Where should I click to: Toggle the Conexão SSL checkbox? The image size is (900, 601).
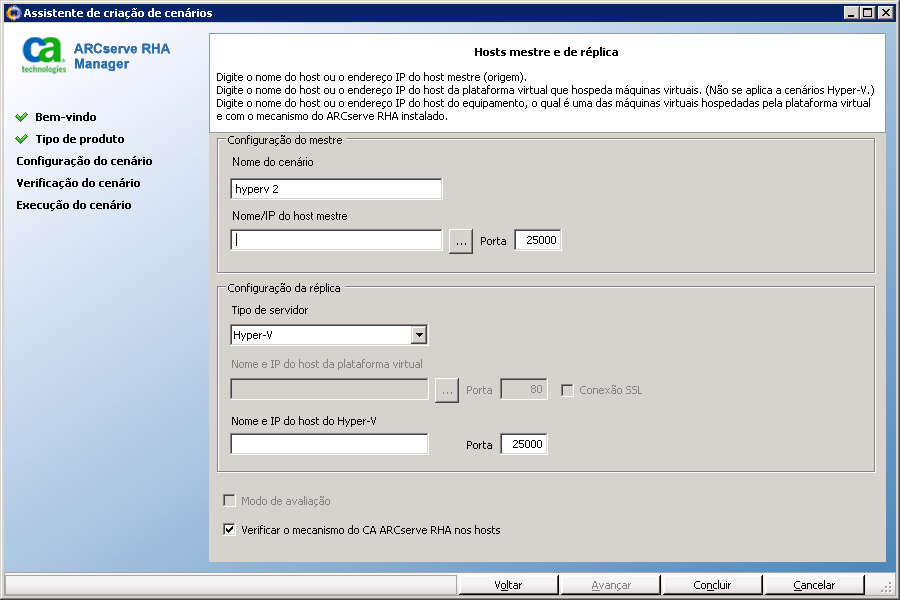pyautogui.click(x=567, y=390)
